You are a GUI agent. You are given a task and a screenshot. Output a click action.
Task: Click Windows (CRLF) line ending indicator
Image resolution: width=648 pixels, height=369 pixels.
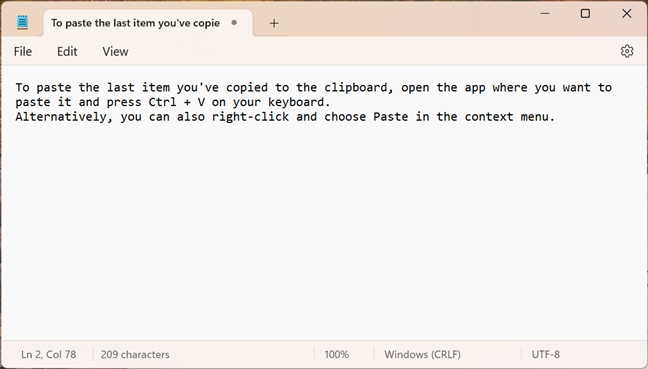[x=422, y=354]
